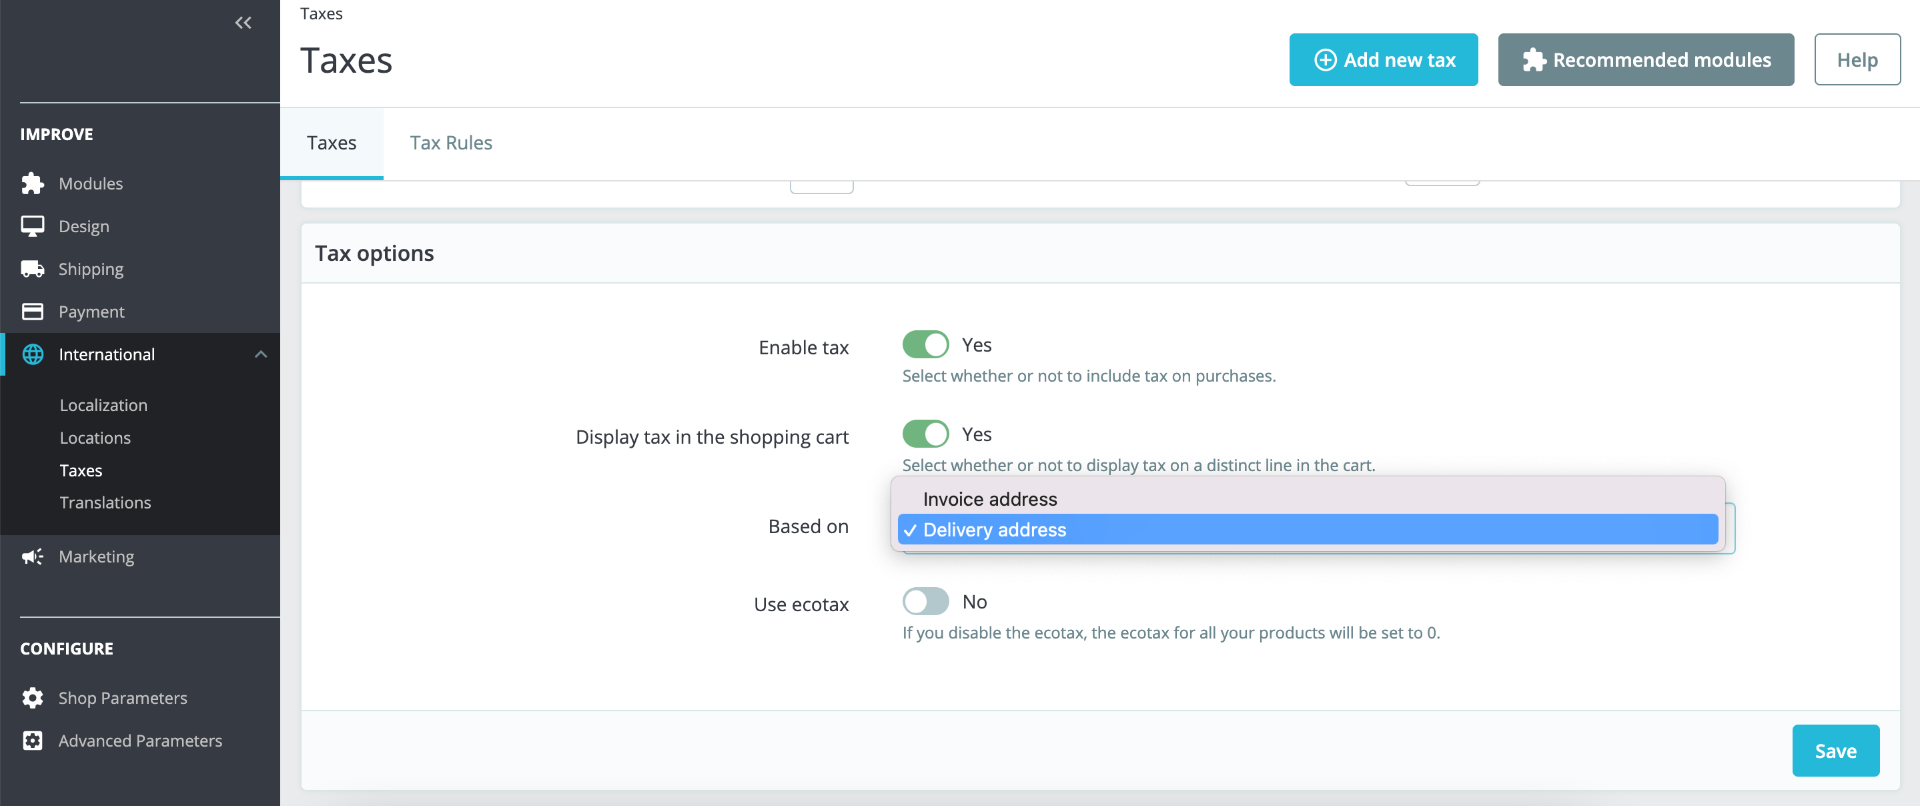Click the Shipping truck icon
Image resolution: width=1920 pixels, height=806 pixels.
coord(33,269)
